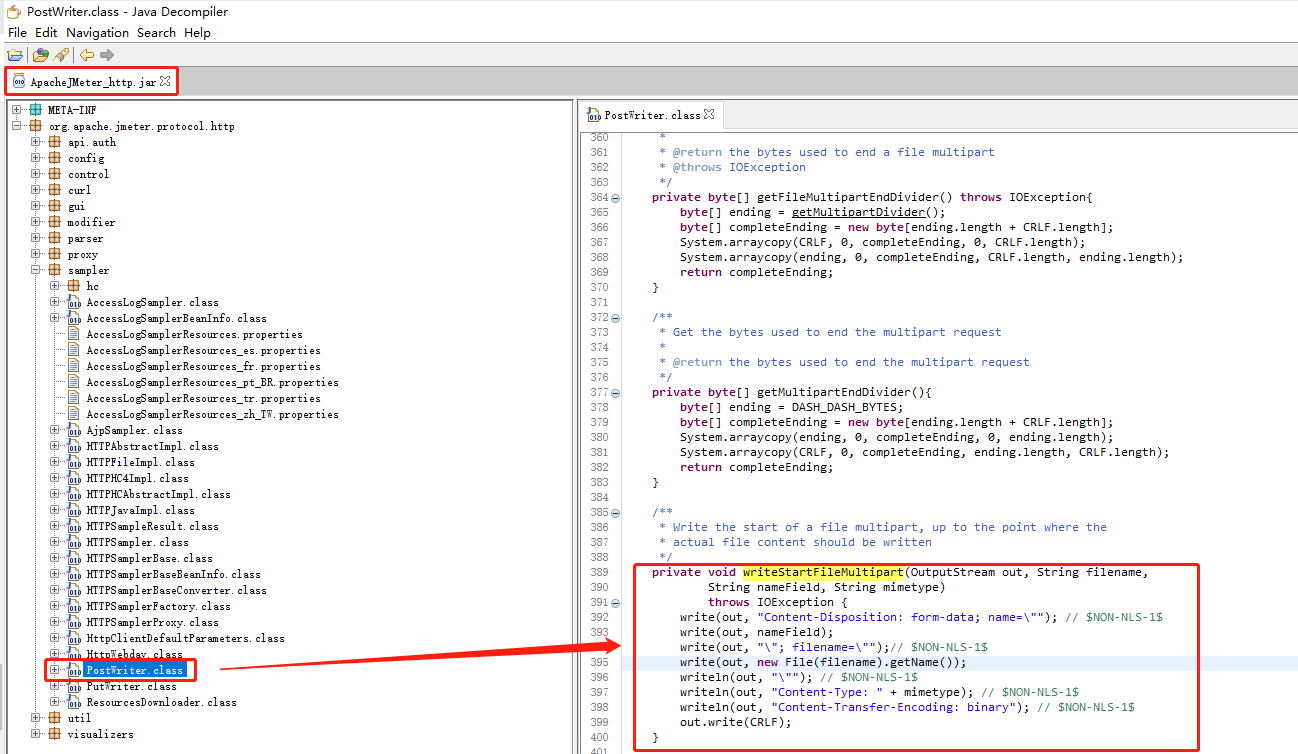Open the File menu
Image resolution: width=1298 pixels, height=754 pixels.
click(17, 33)
